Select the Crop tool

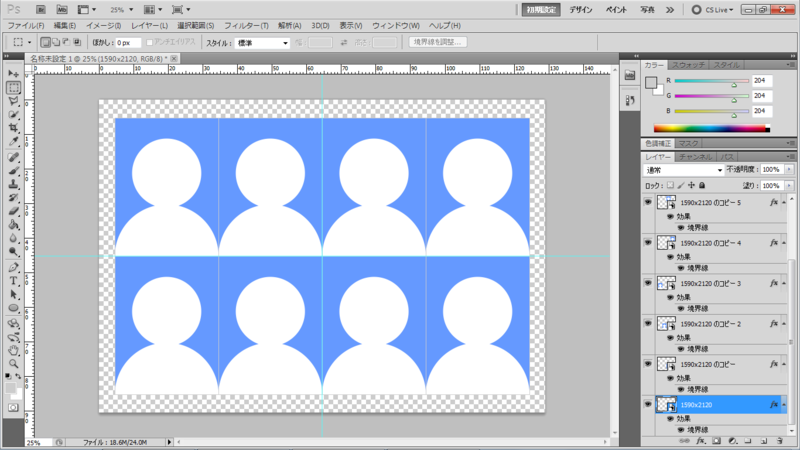pyautogui.click(x=14, y=128)
